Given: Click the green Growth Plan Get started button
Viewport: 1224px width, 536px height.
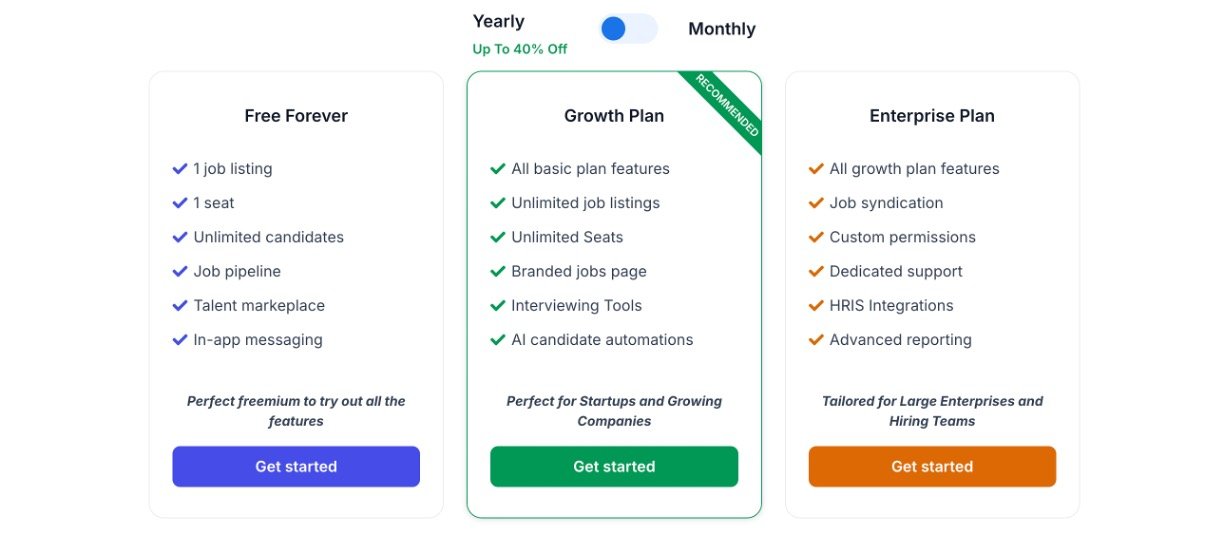Looking at the screenshot, I should 614,467.
